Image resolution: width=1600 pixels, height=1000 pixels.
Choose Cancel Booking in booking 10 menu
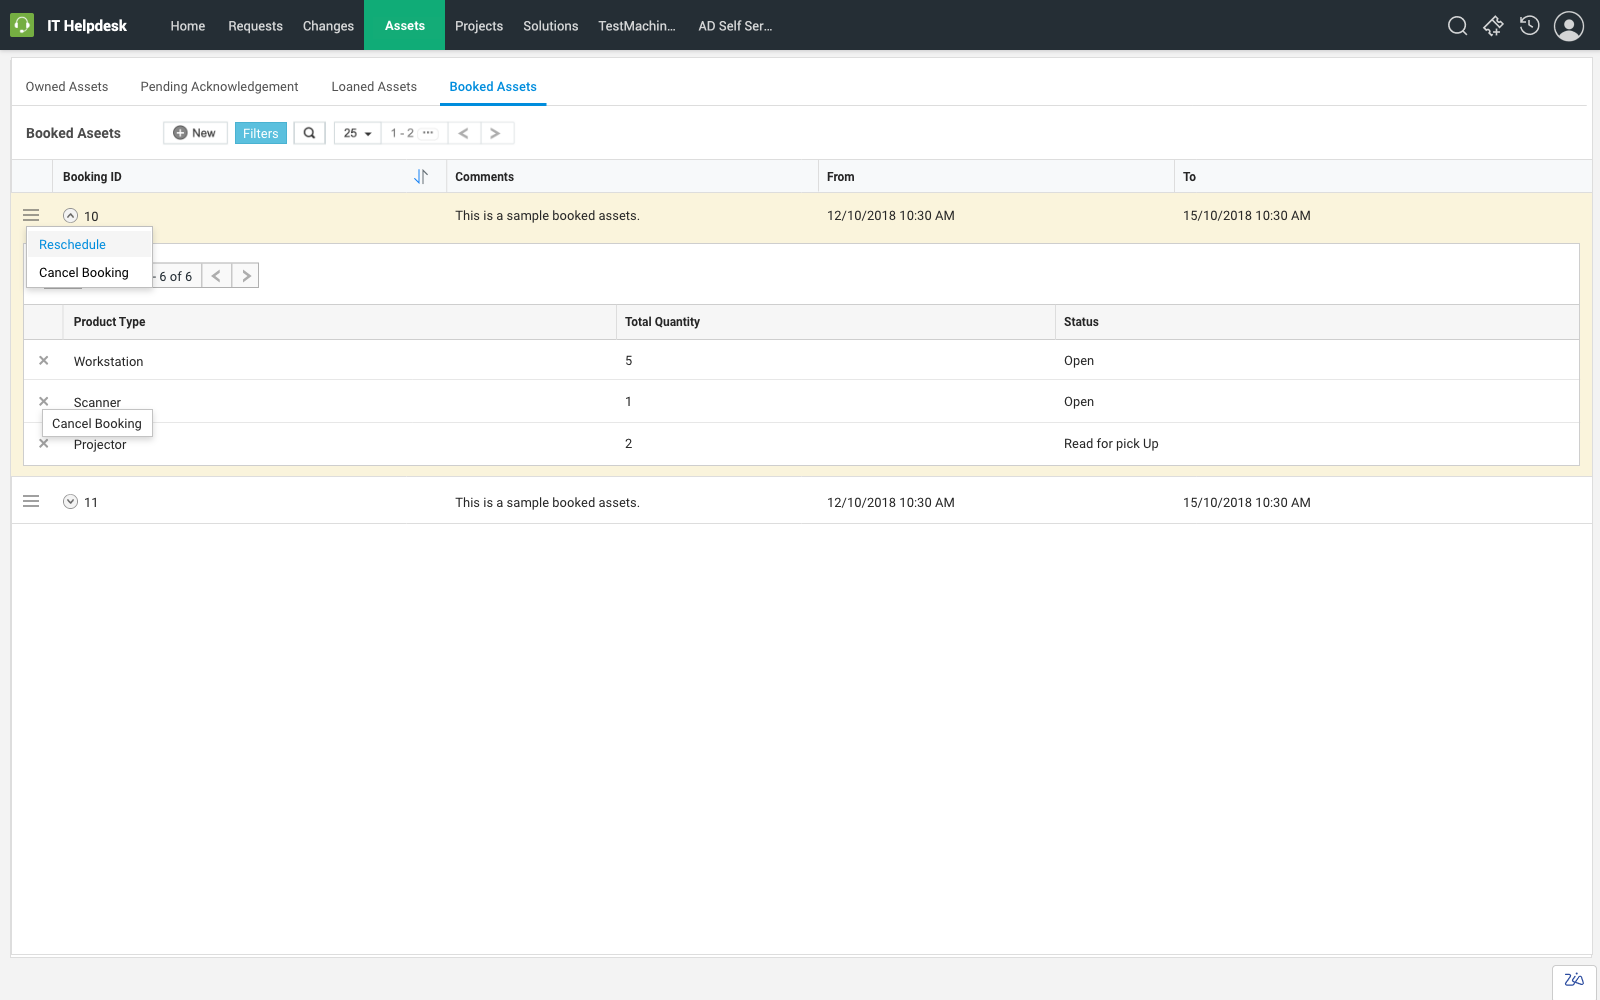pos(84,273)
